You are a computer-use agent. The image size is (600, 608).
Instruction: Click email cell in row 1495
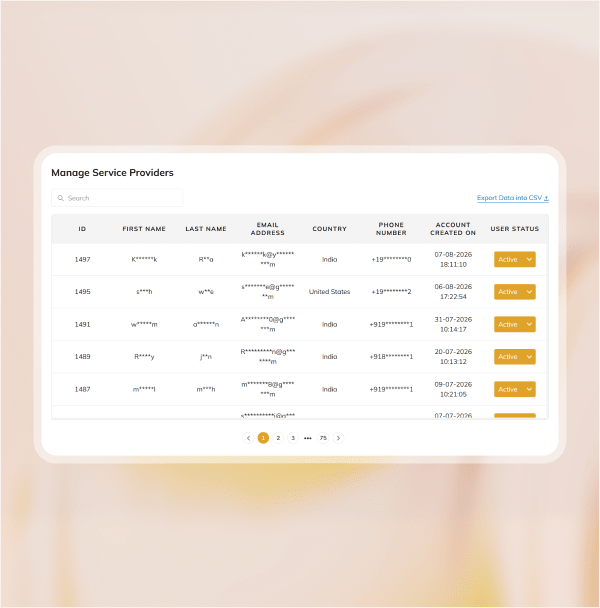pyautogui.click(x=268, y=292)
